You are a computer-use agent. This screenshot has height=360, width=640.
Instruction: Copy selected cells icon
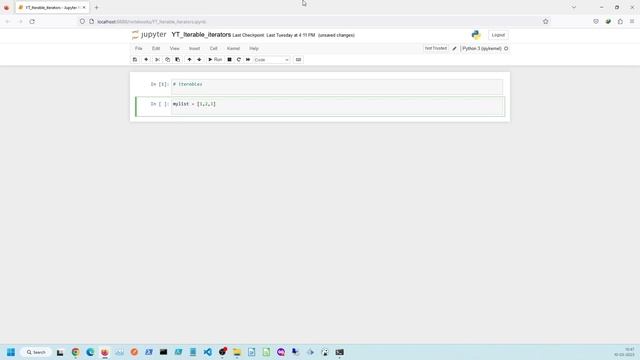167,60
